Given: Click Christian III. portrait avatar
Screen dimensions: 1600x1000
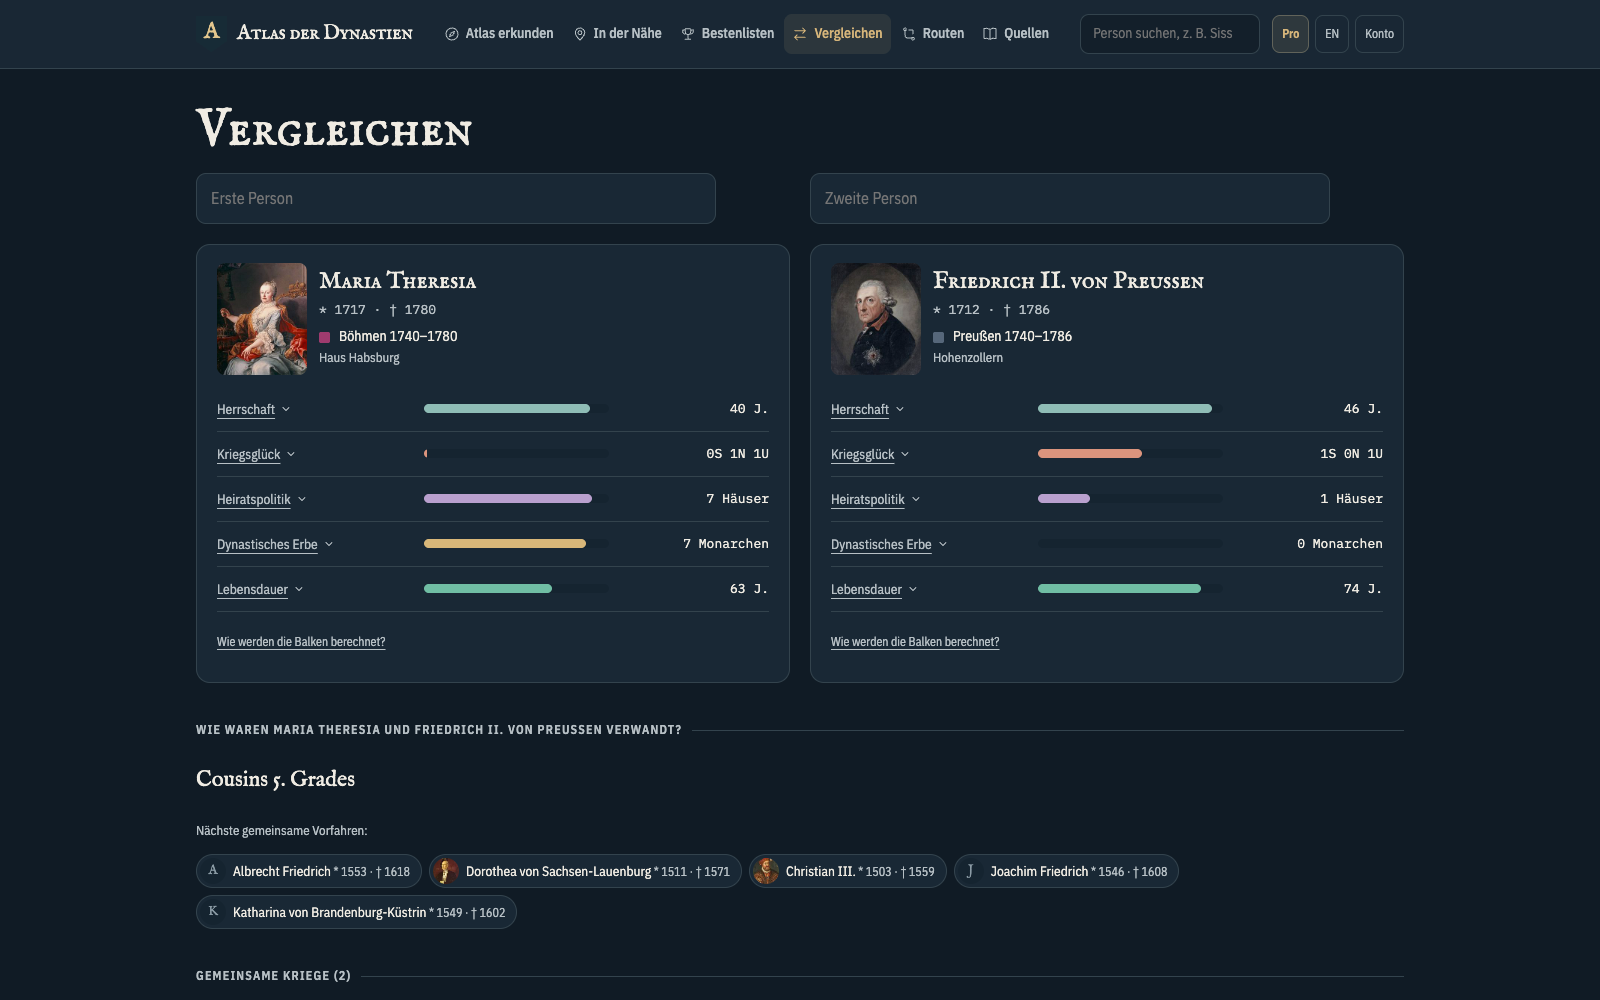Looking at the screenshot, I should (766, 871).
